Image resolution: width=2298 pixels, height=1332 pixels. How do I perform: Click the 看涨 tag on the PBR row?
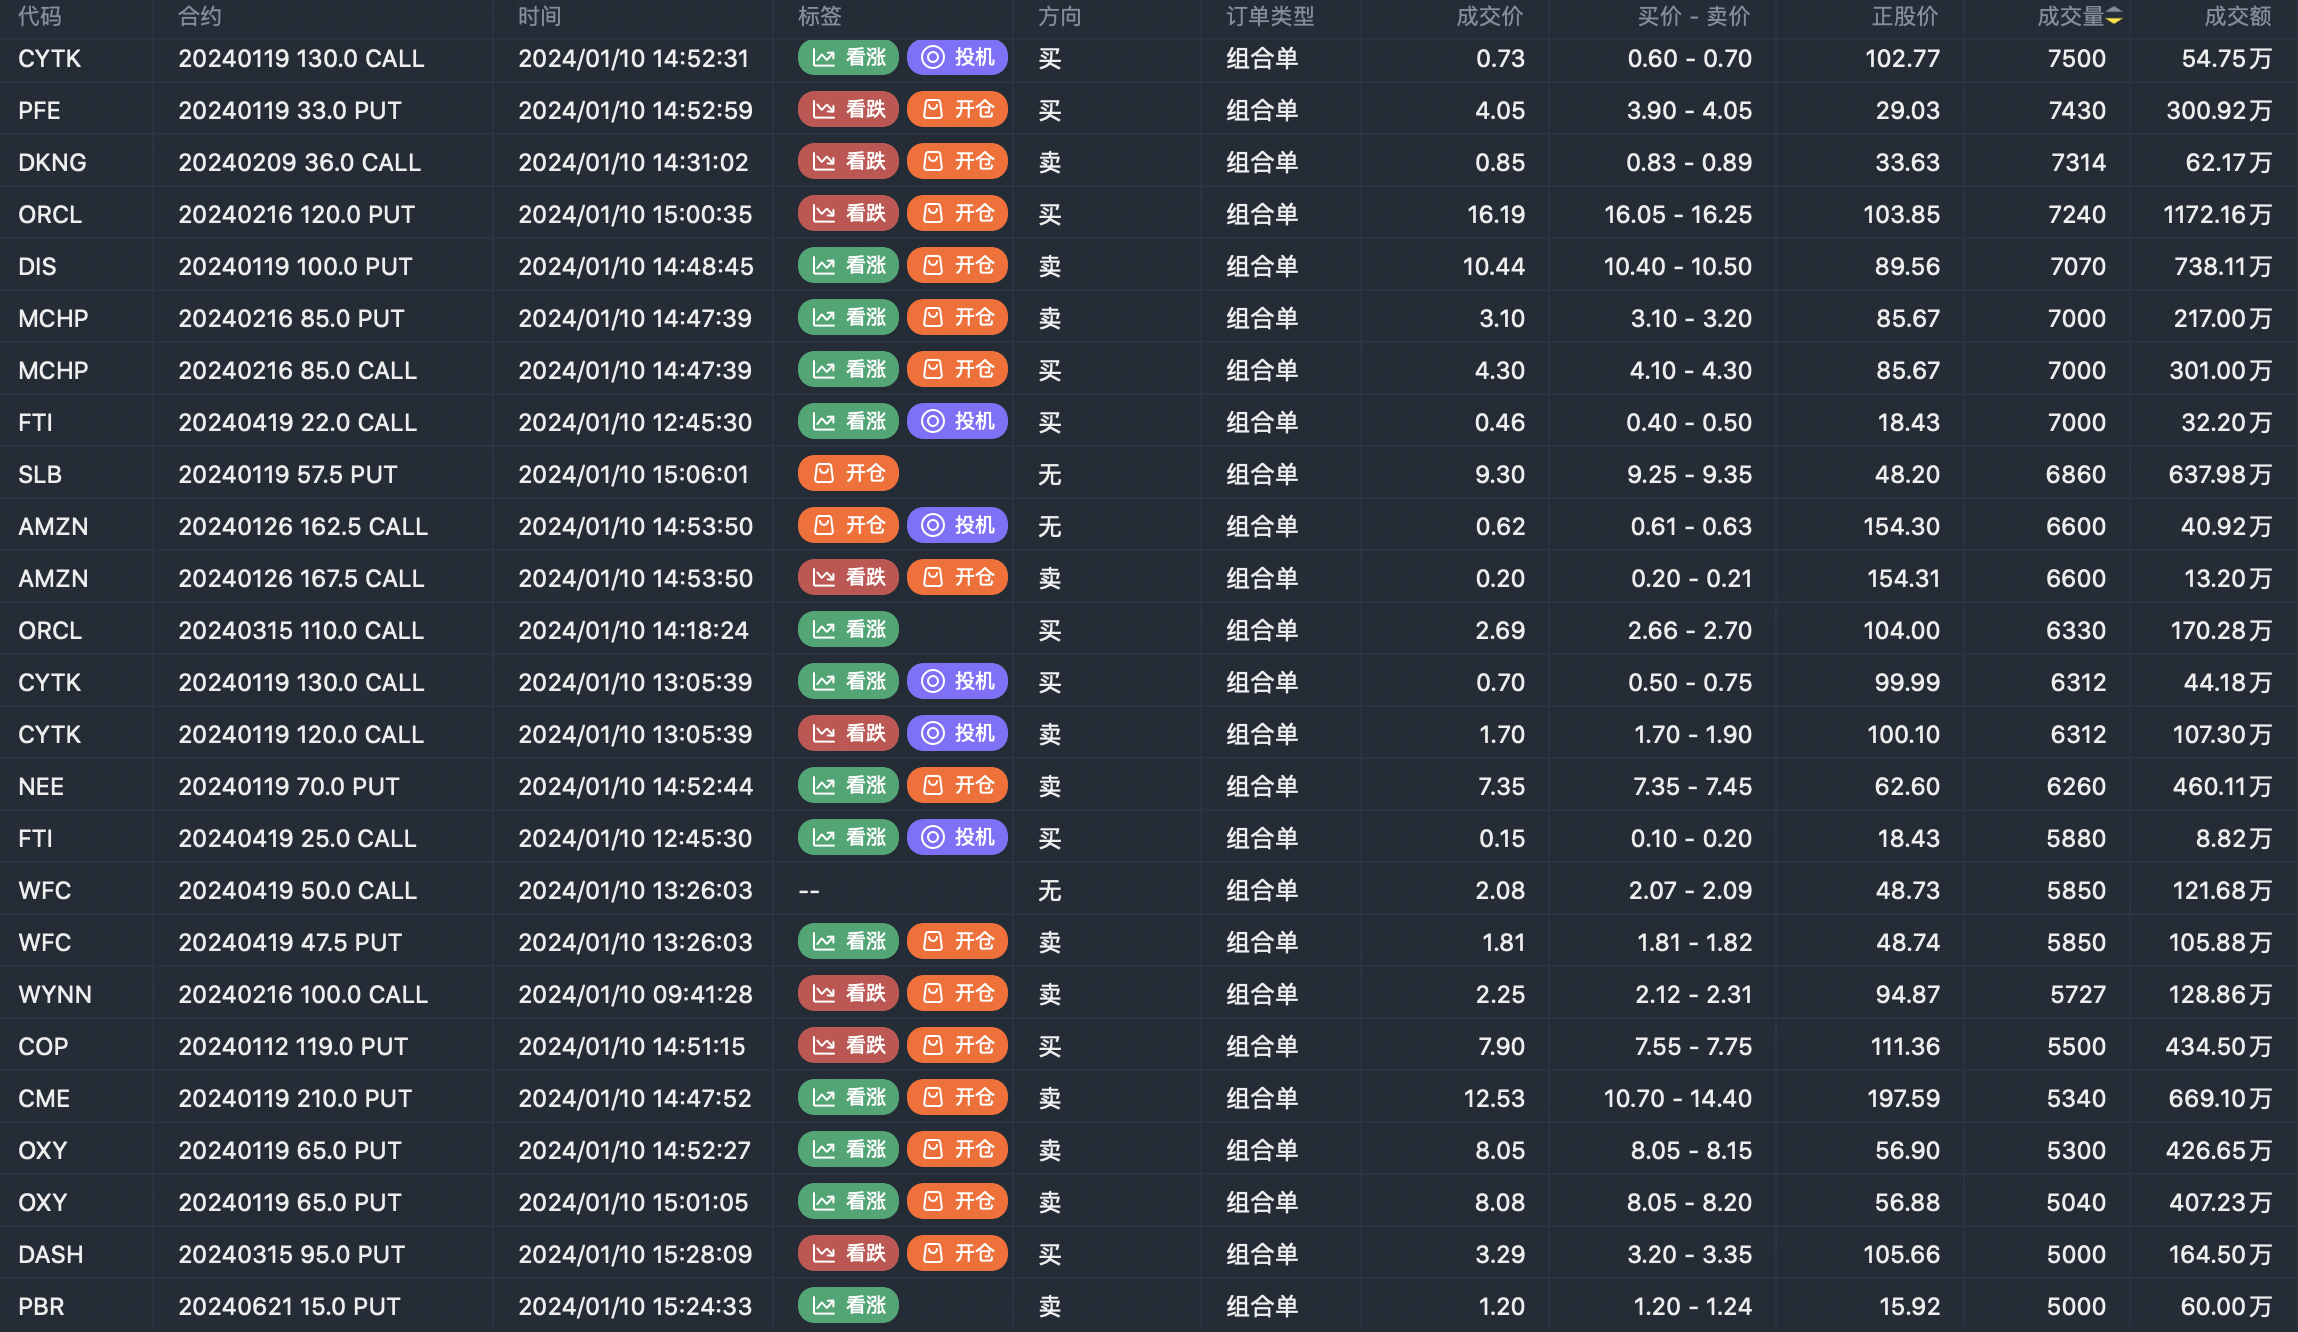click(848, 1305)
